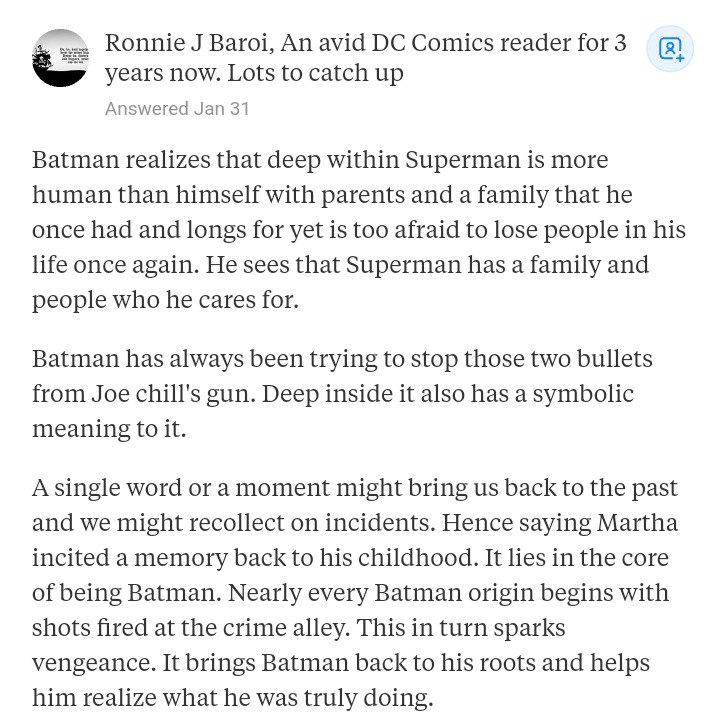Screen dimensions: 720x727
Task: Click the second paragraph starting 'Batman has always'
Action: 342,393
